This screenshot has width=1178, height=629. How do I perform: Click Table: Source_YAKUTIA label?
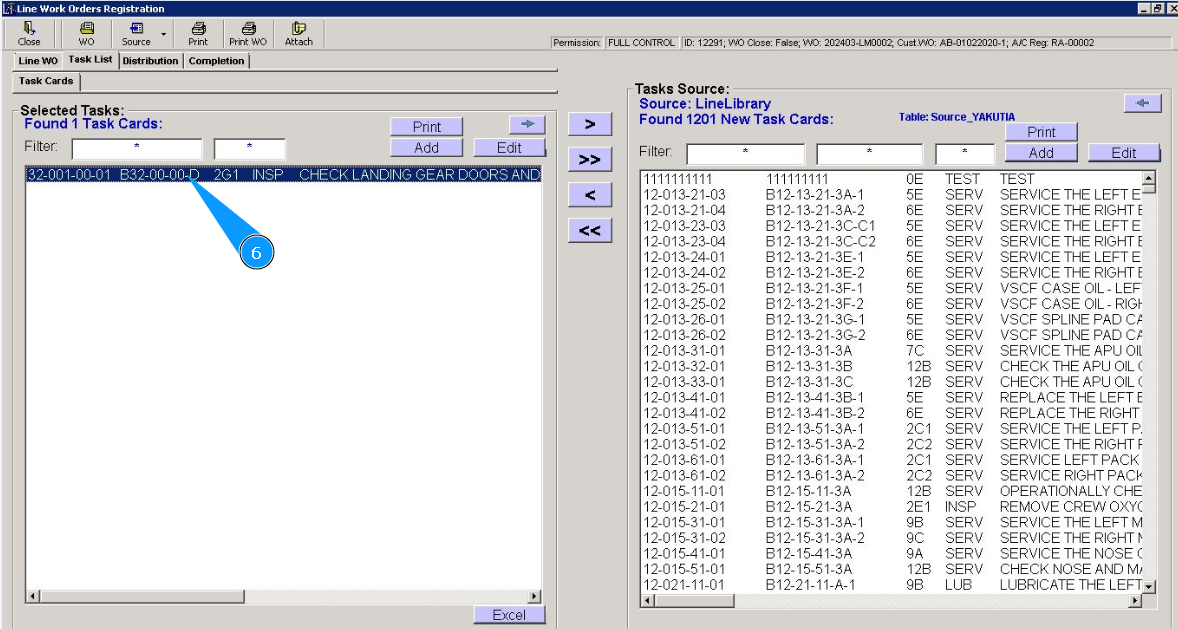click(x=956, y=117)
